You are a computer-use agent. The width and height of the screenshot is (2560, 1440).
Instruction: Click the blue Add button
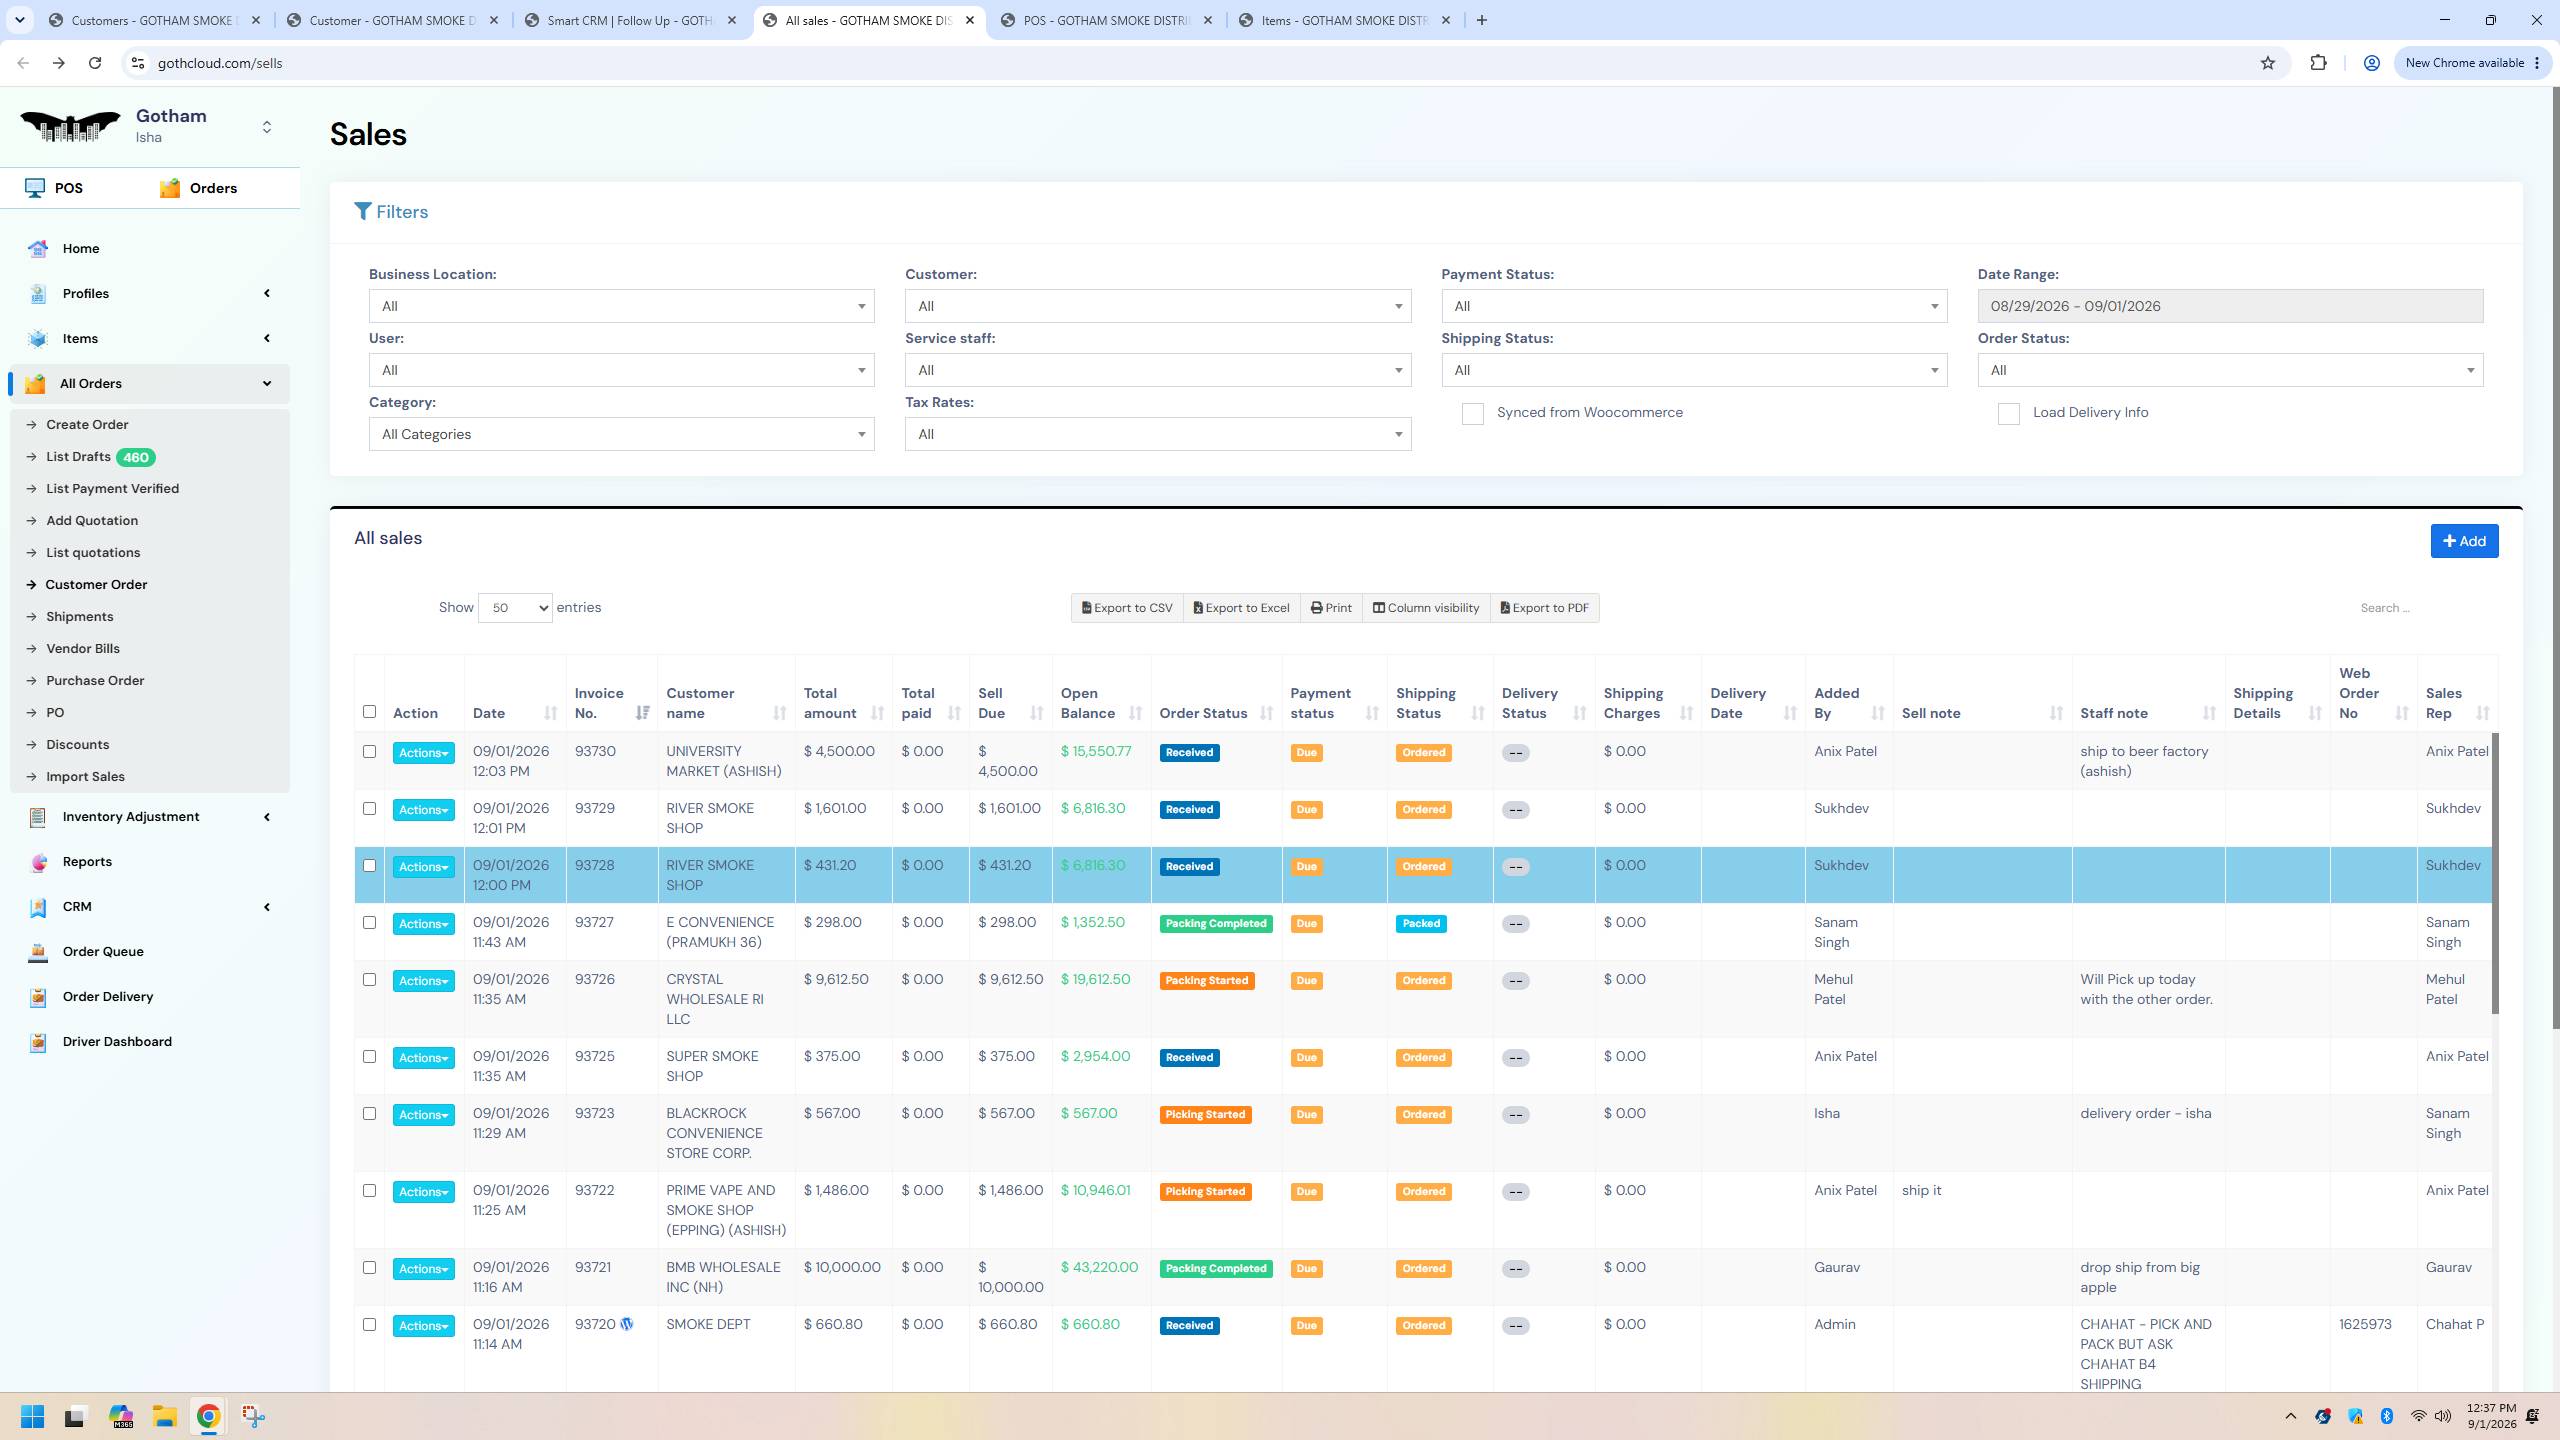(x=2464, y=541)
